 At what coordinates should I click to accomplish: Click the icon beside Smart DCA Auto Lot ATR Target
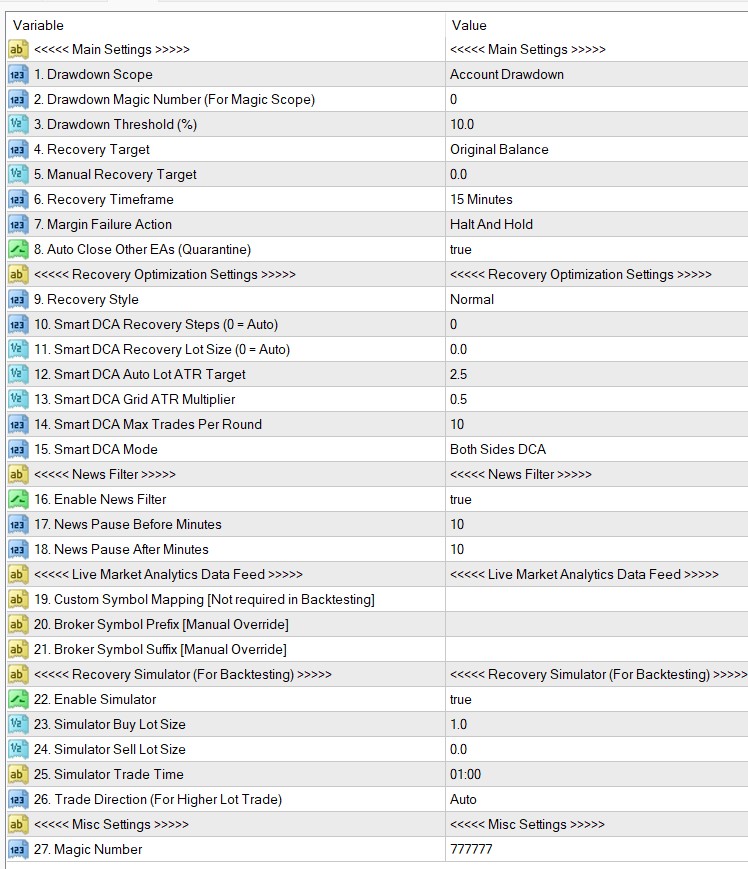18,375
